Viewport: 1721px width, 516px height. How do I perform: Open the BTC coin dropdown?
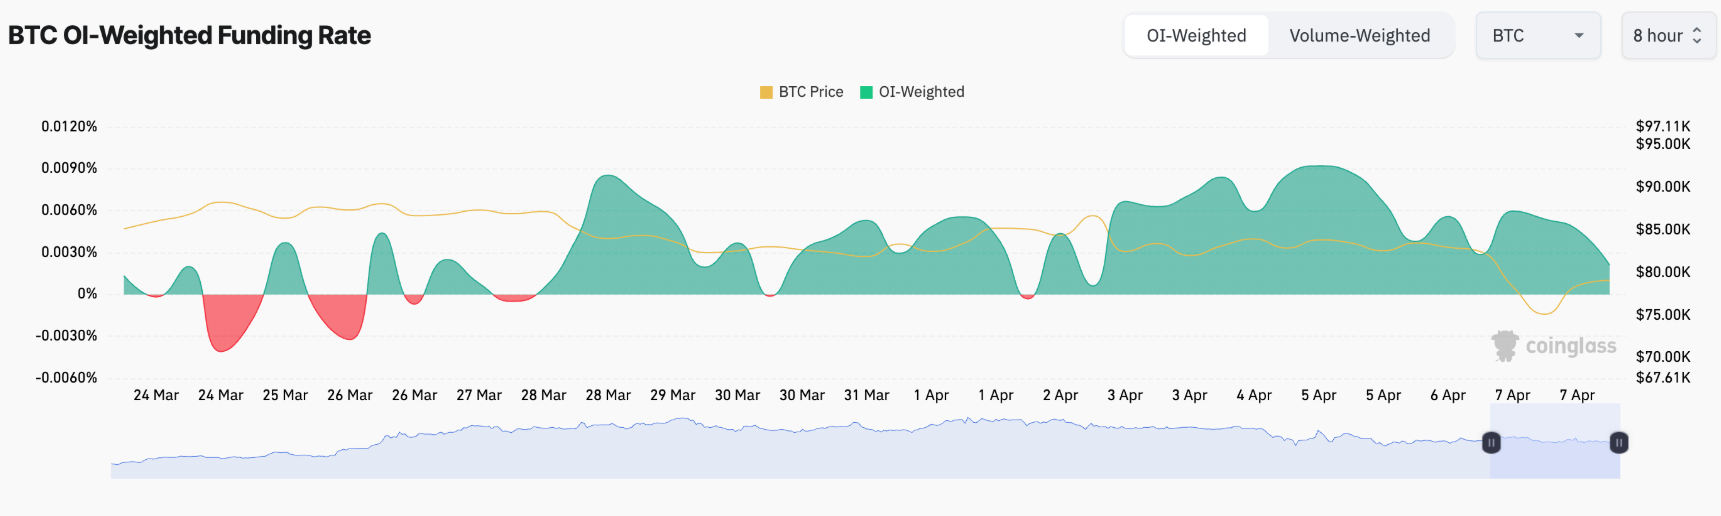click(1539, 36)
